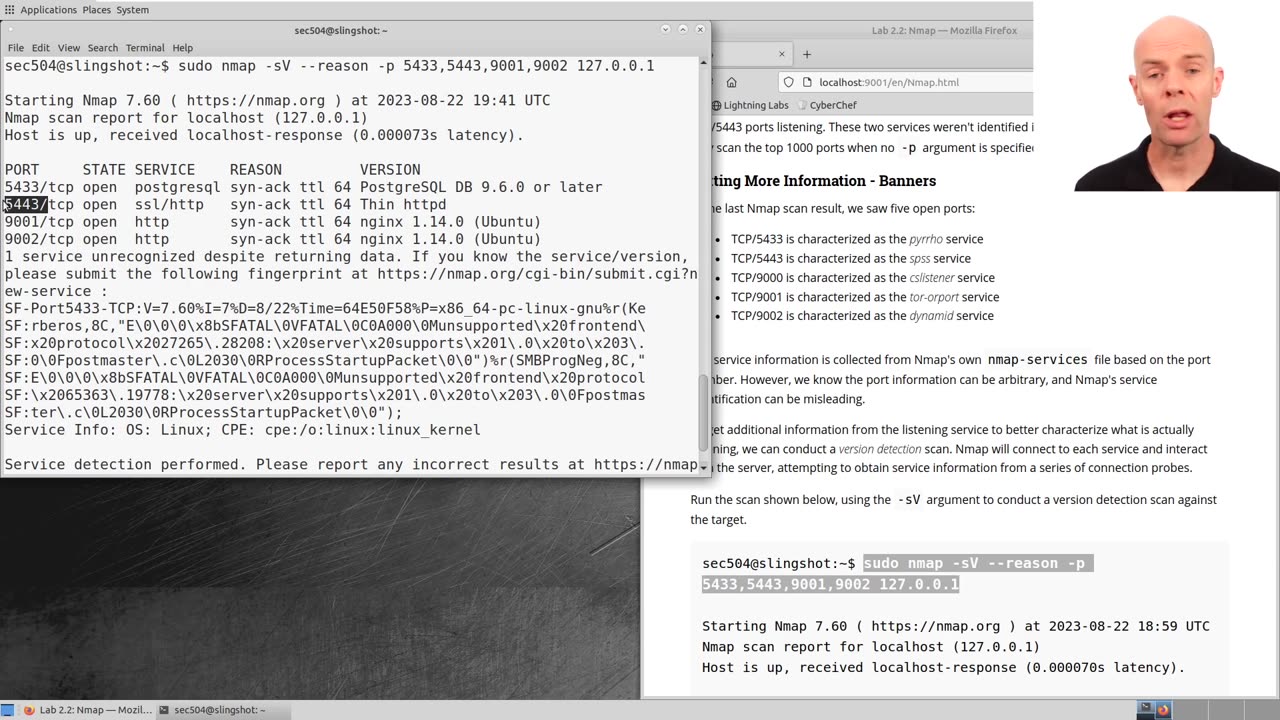The image size is (1280, 720).
Task: Click 'Starting Nmap 7.60' line in Firefox code block
Action: (956, 626)
